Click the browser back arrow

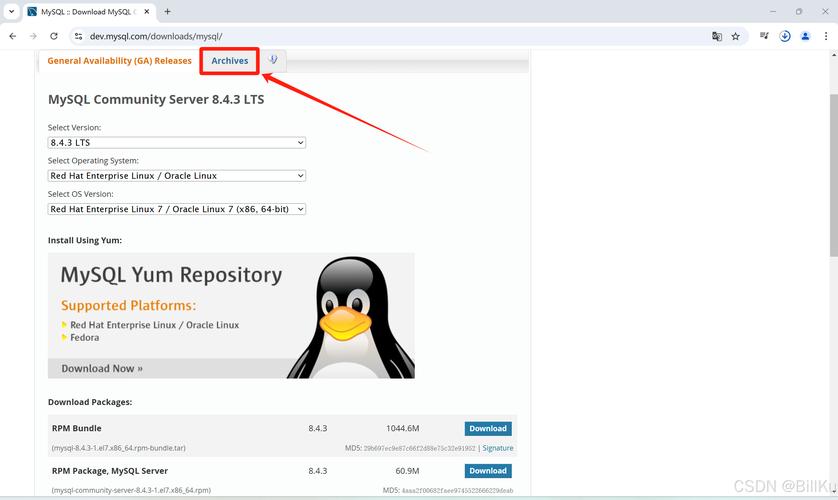pos(13,36)
